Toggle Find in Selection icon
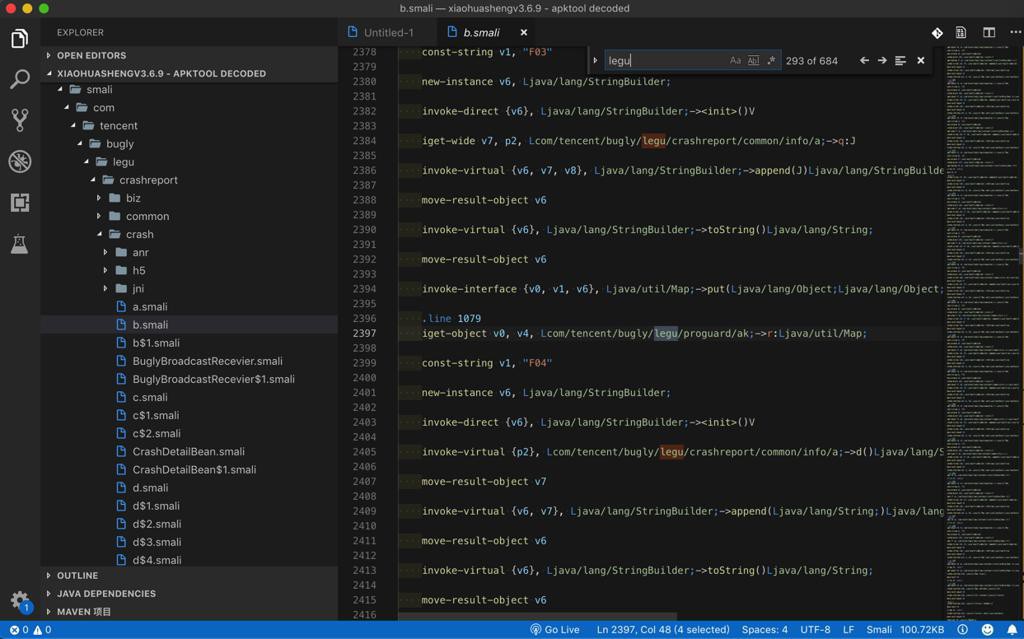1024x639 pixels. 901,60
